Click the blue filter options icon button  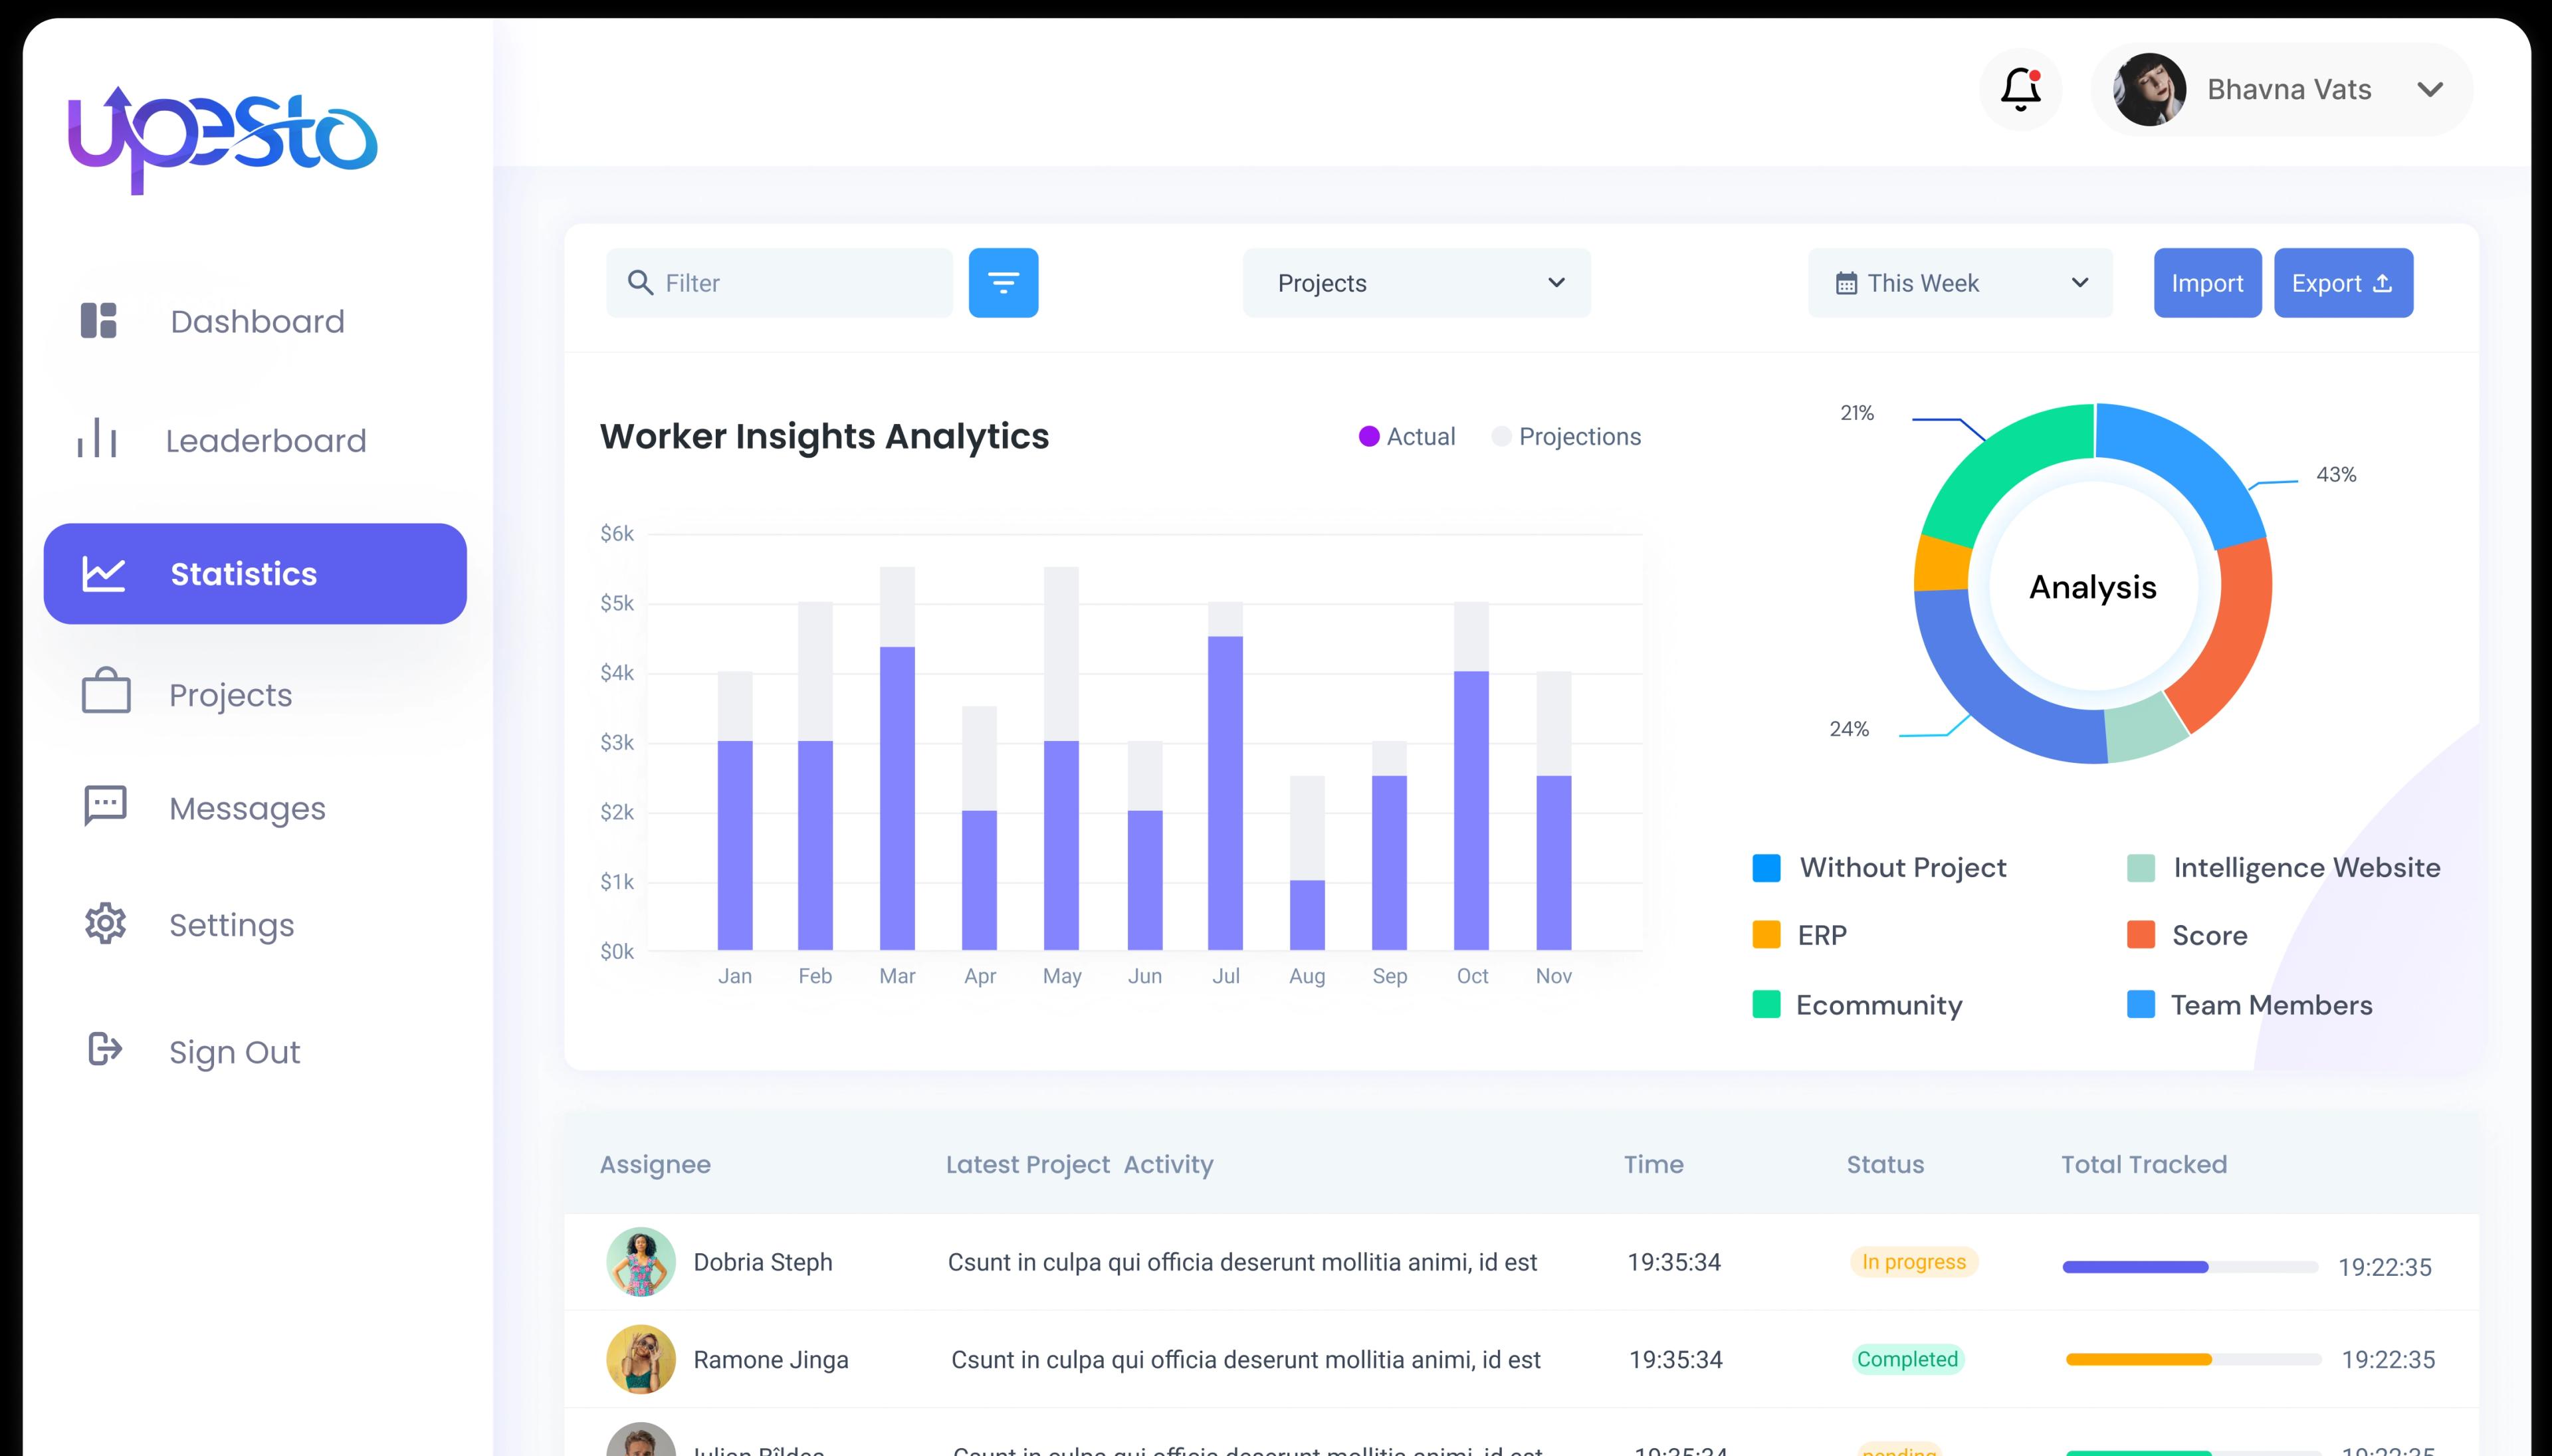click(1003, 283)
